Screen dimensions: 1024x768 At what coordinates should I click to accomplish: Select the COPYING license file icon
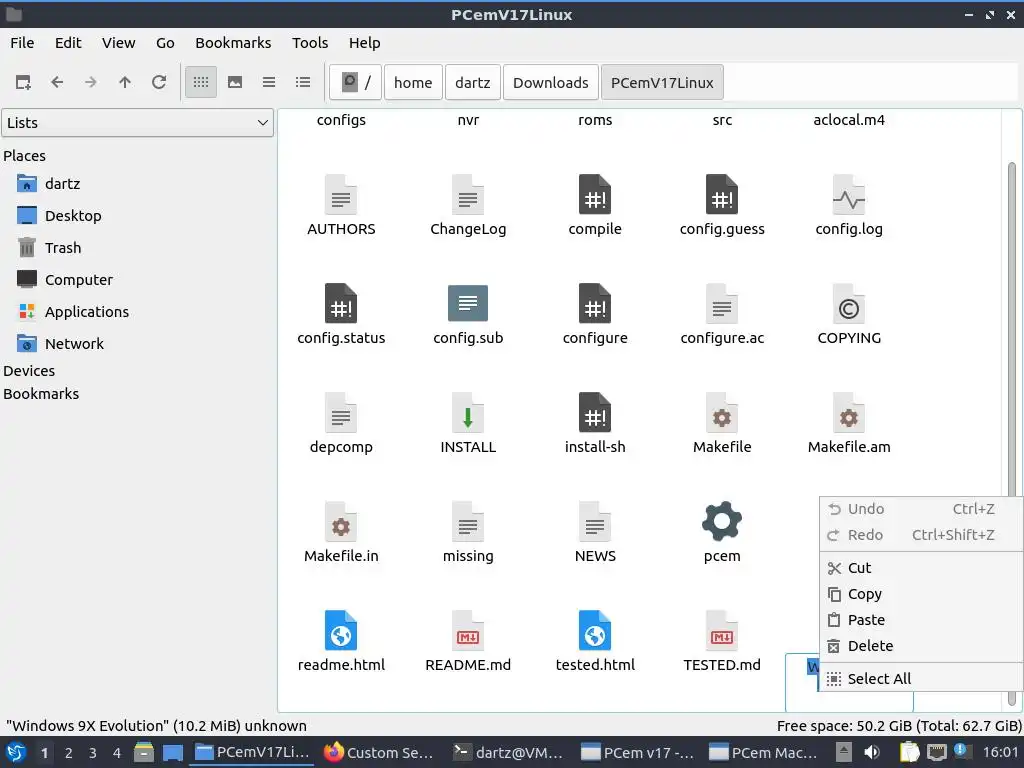click(849, 304)
